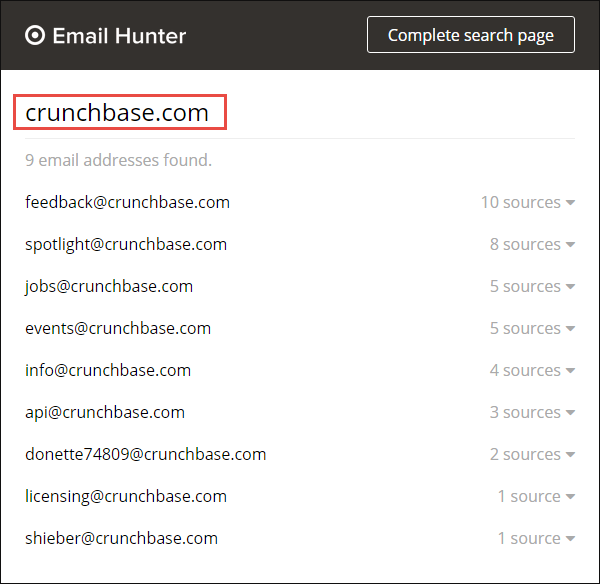Image resolution: width=600 pixels, height=584 pixels.
Task: Select the feedback@crunchbase.com email address
Action: 127,202
